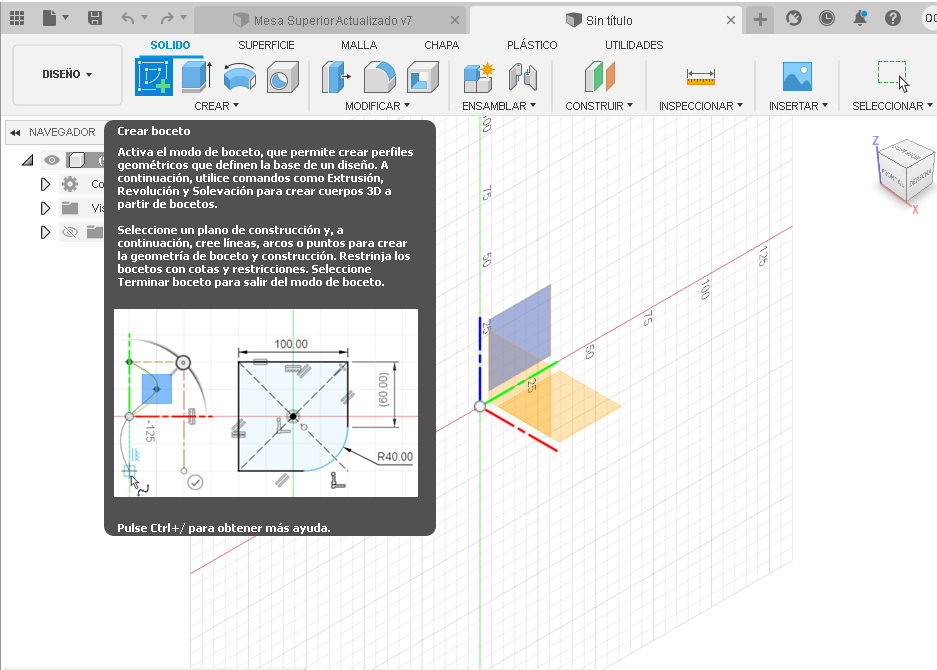
Task: Click the Unión (joint) icon
Action: click(x=523, y=77)
